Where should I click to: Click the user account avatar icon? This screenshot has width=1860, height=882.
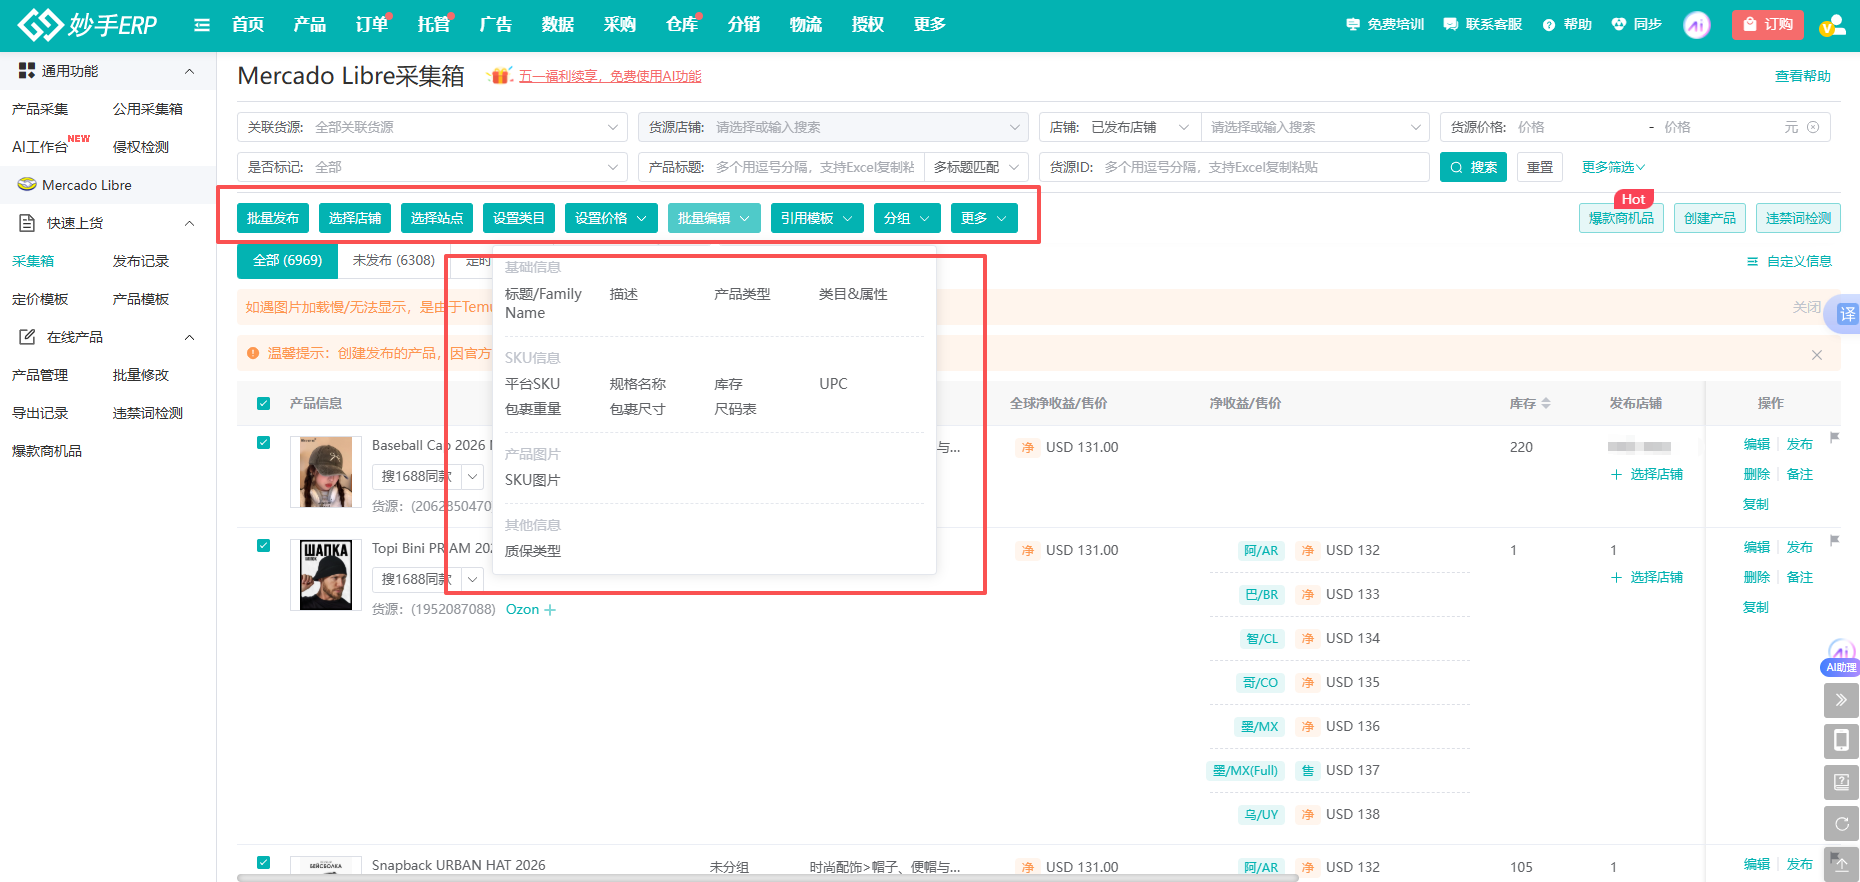[x=1832, y=25]
